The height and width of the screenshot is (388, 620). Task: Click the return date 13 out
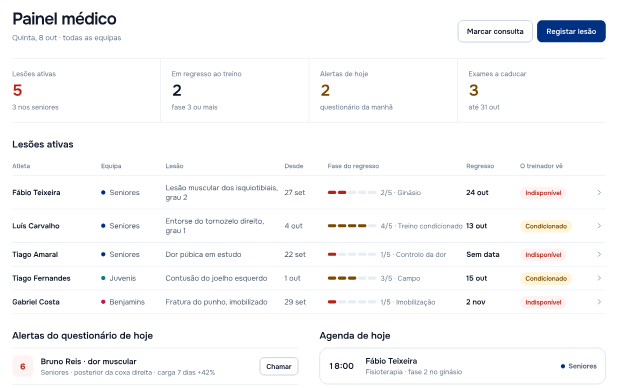476,226
